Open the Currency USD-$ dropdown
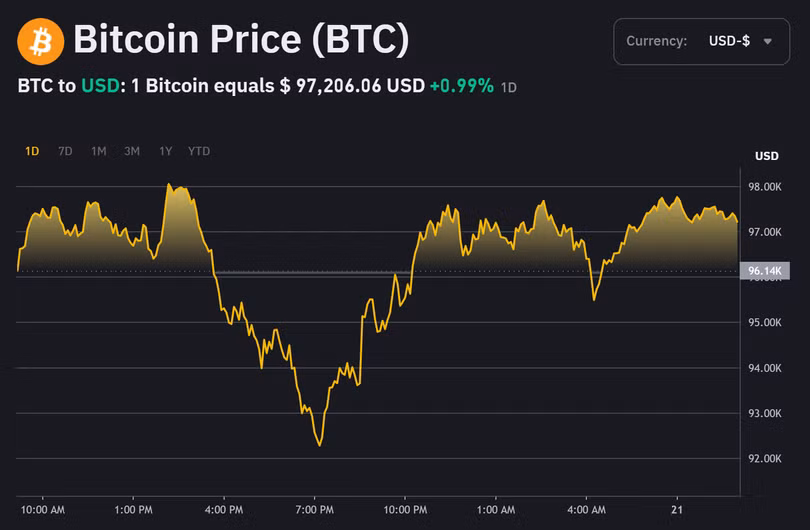The image size is (810, 530). tap(701, 41)
